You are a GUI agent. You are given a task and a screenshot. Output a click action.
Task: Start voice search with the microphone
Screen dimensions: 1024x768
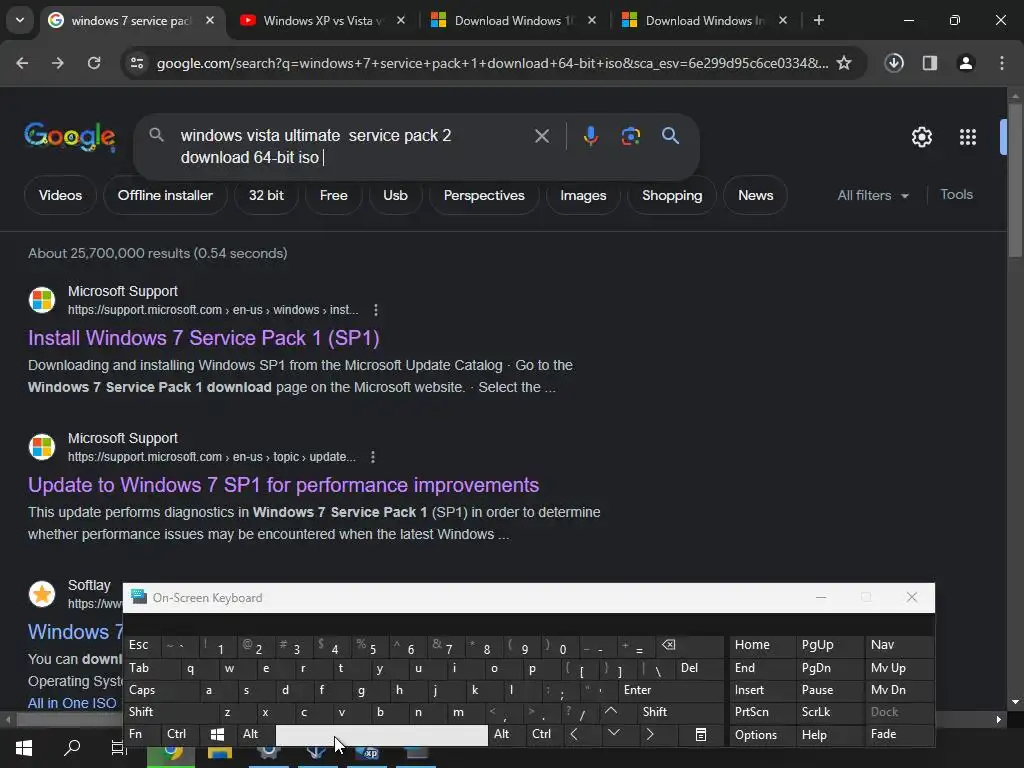[x=590, y=136]
